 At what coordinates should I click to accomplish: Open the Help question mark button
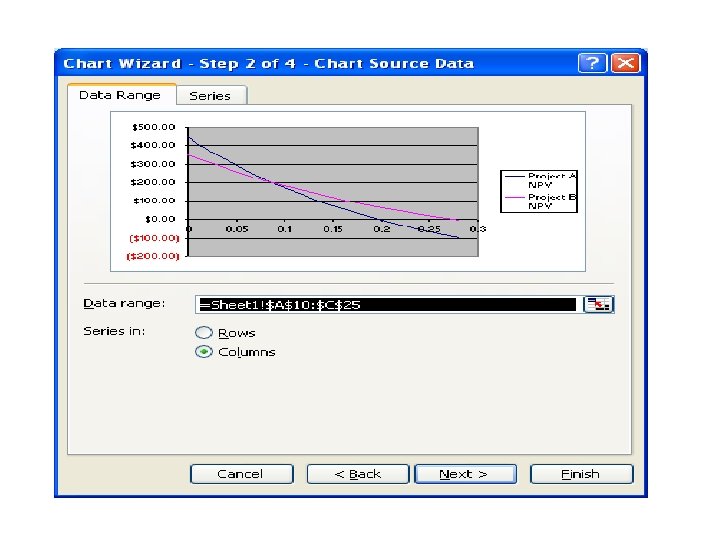(x=592, y=63)
